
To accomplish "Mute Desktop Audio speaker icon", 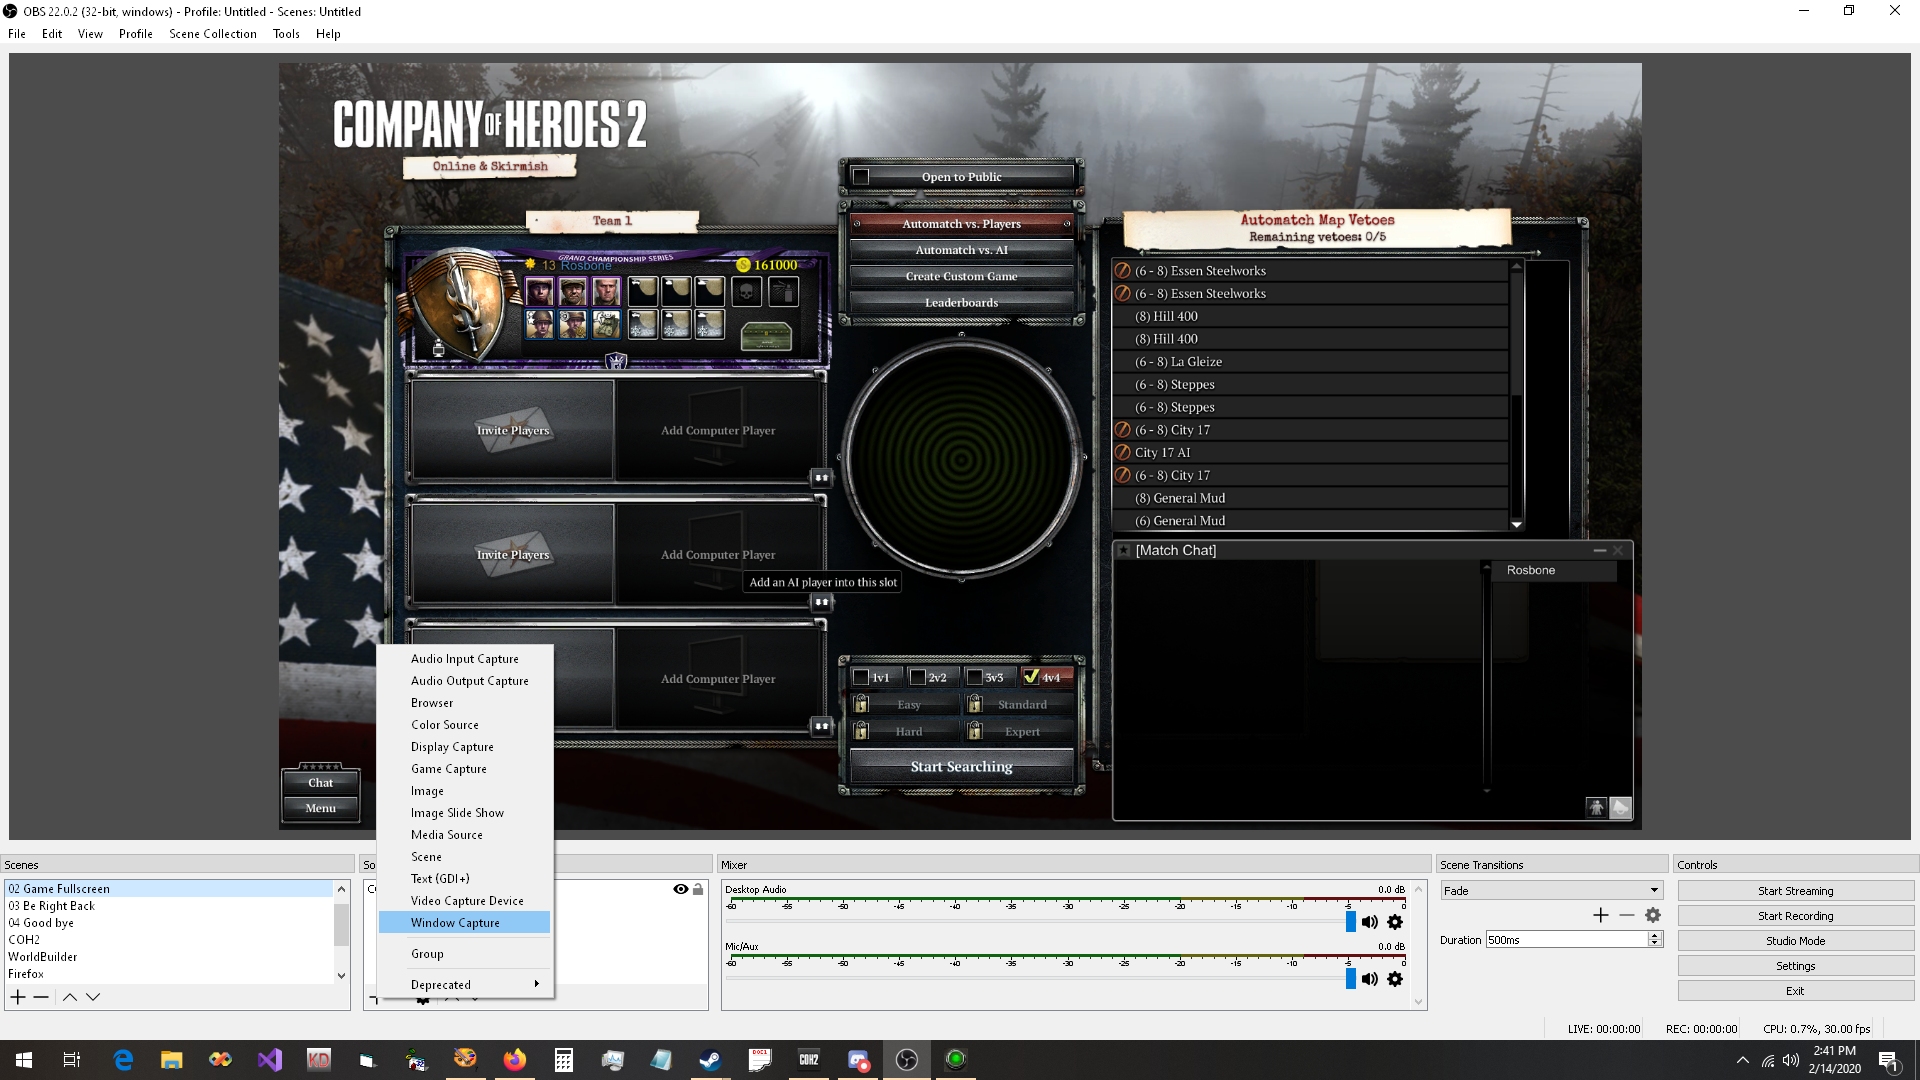I will click(x=1369, y=922).
